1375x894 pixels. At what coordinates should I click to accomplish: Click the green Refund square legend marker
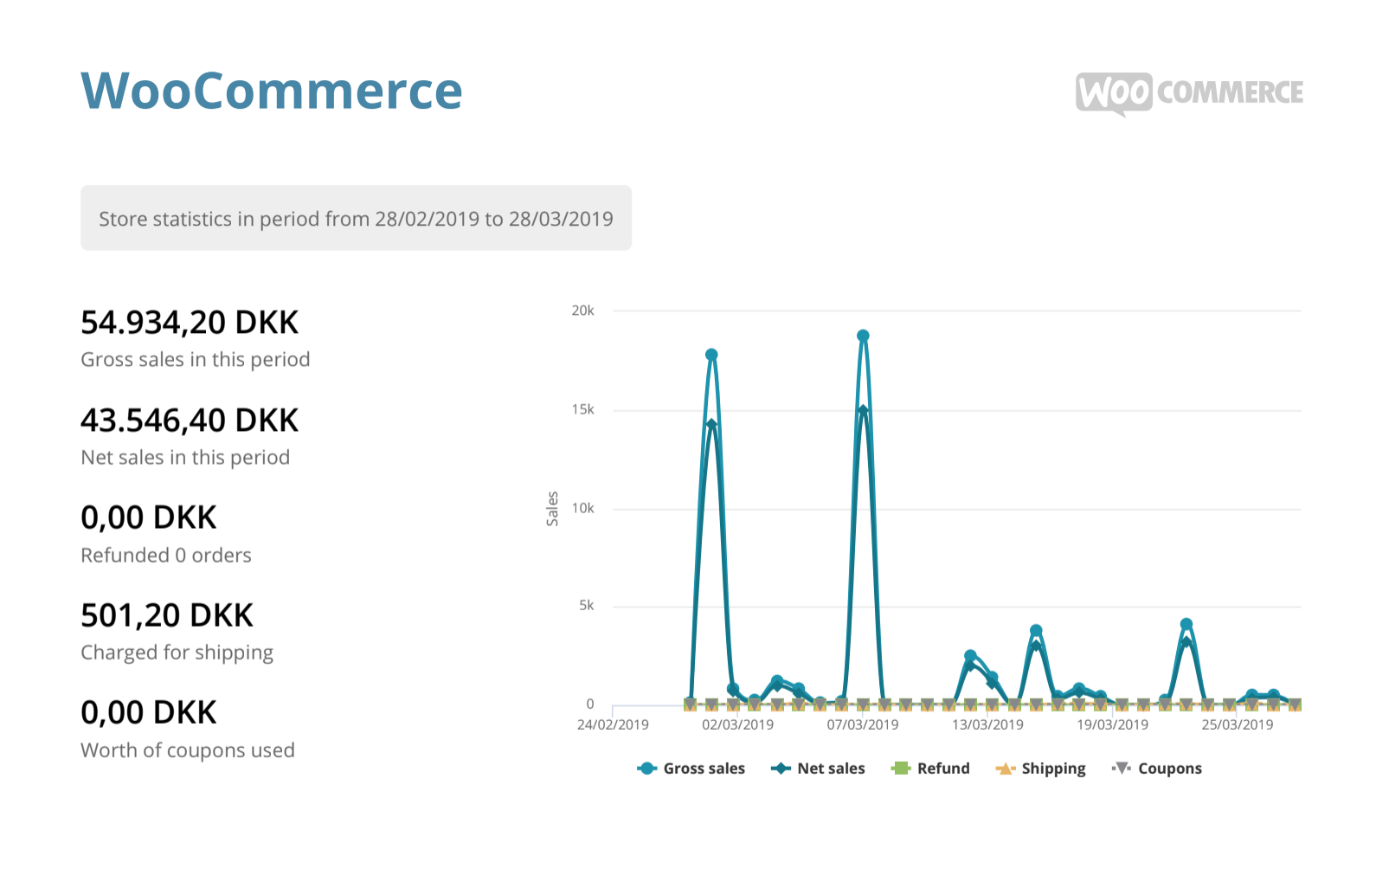click(900, 768)
